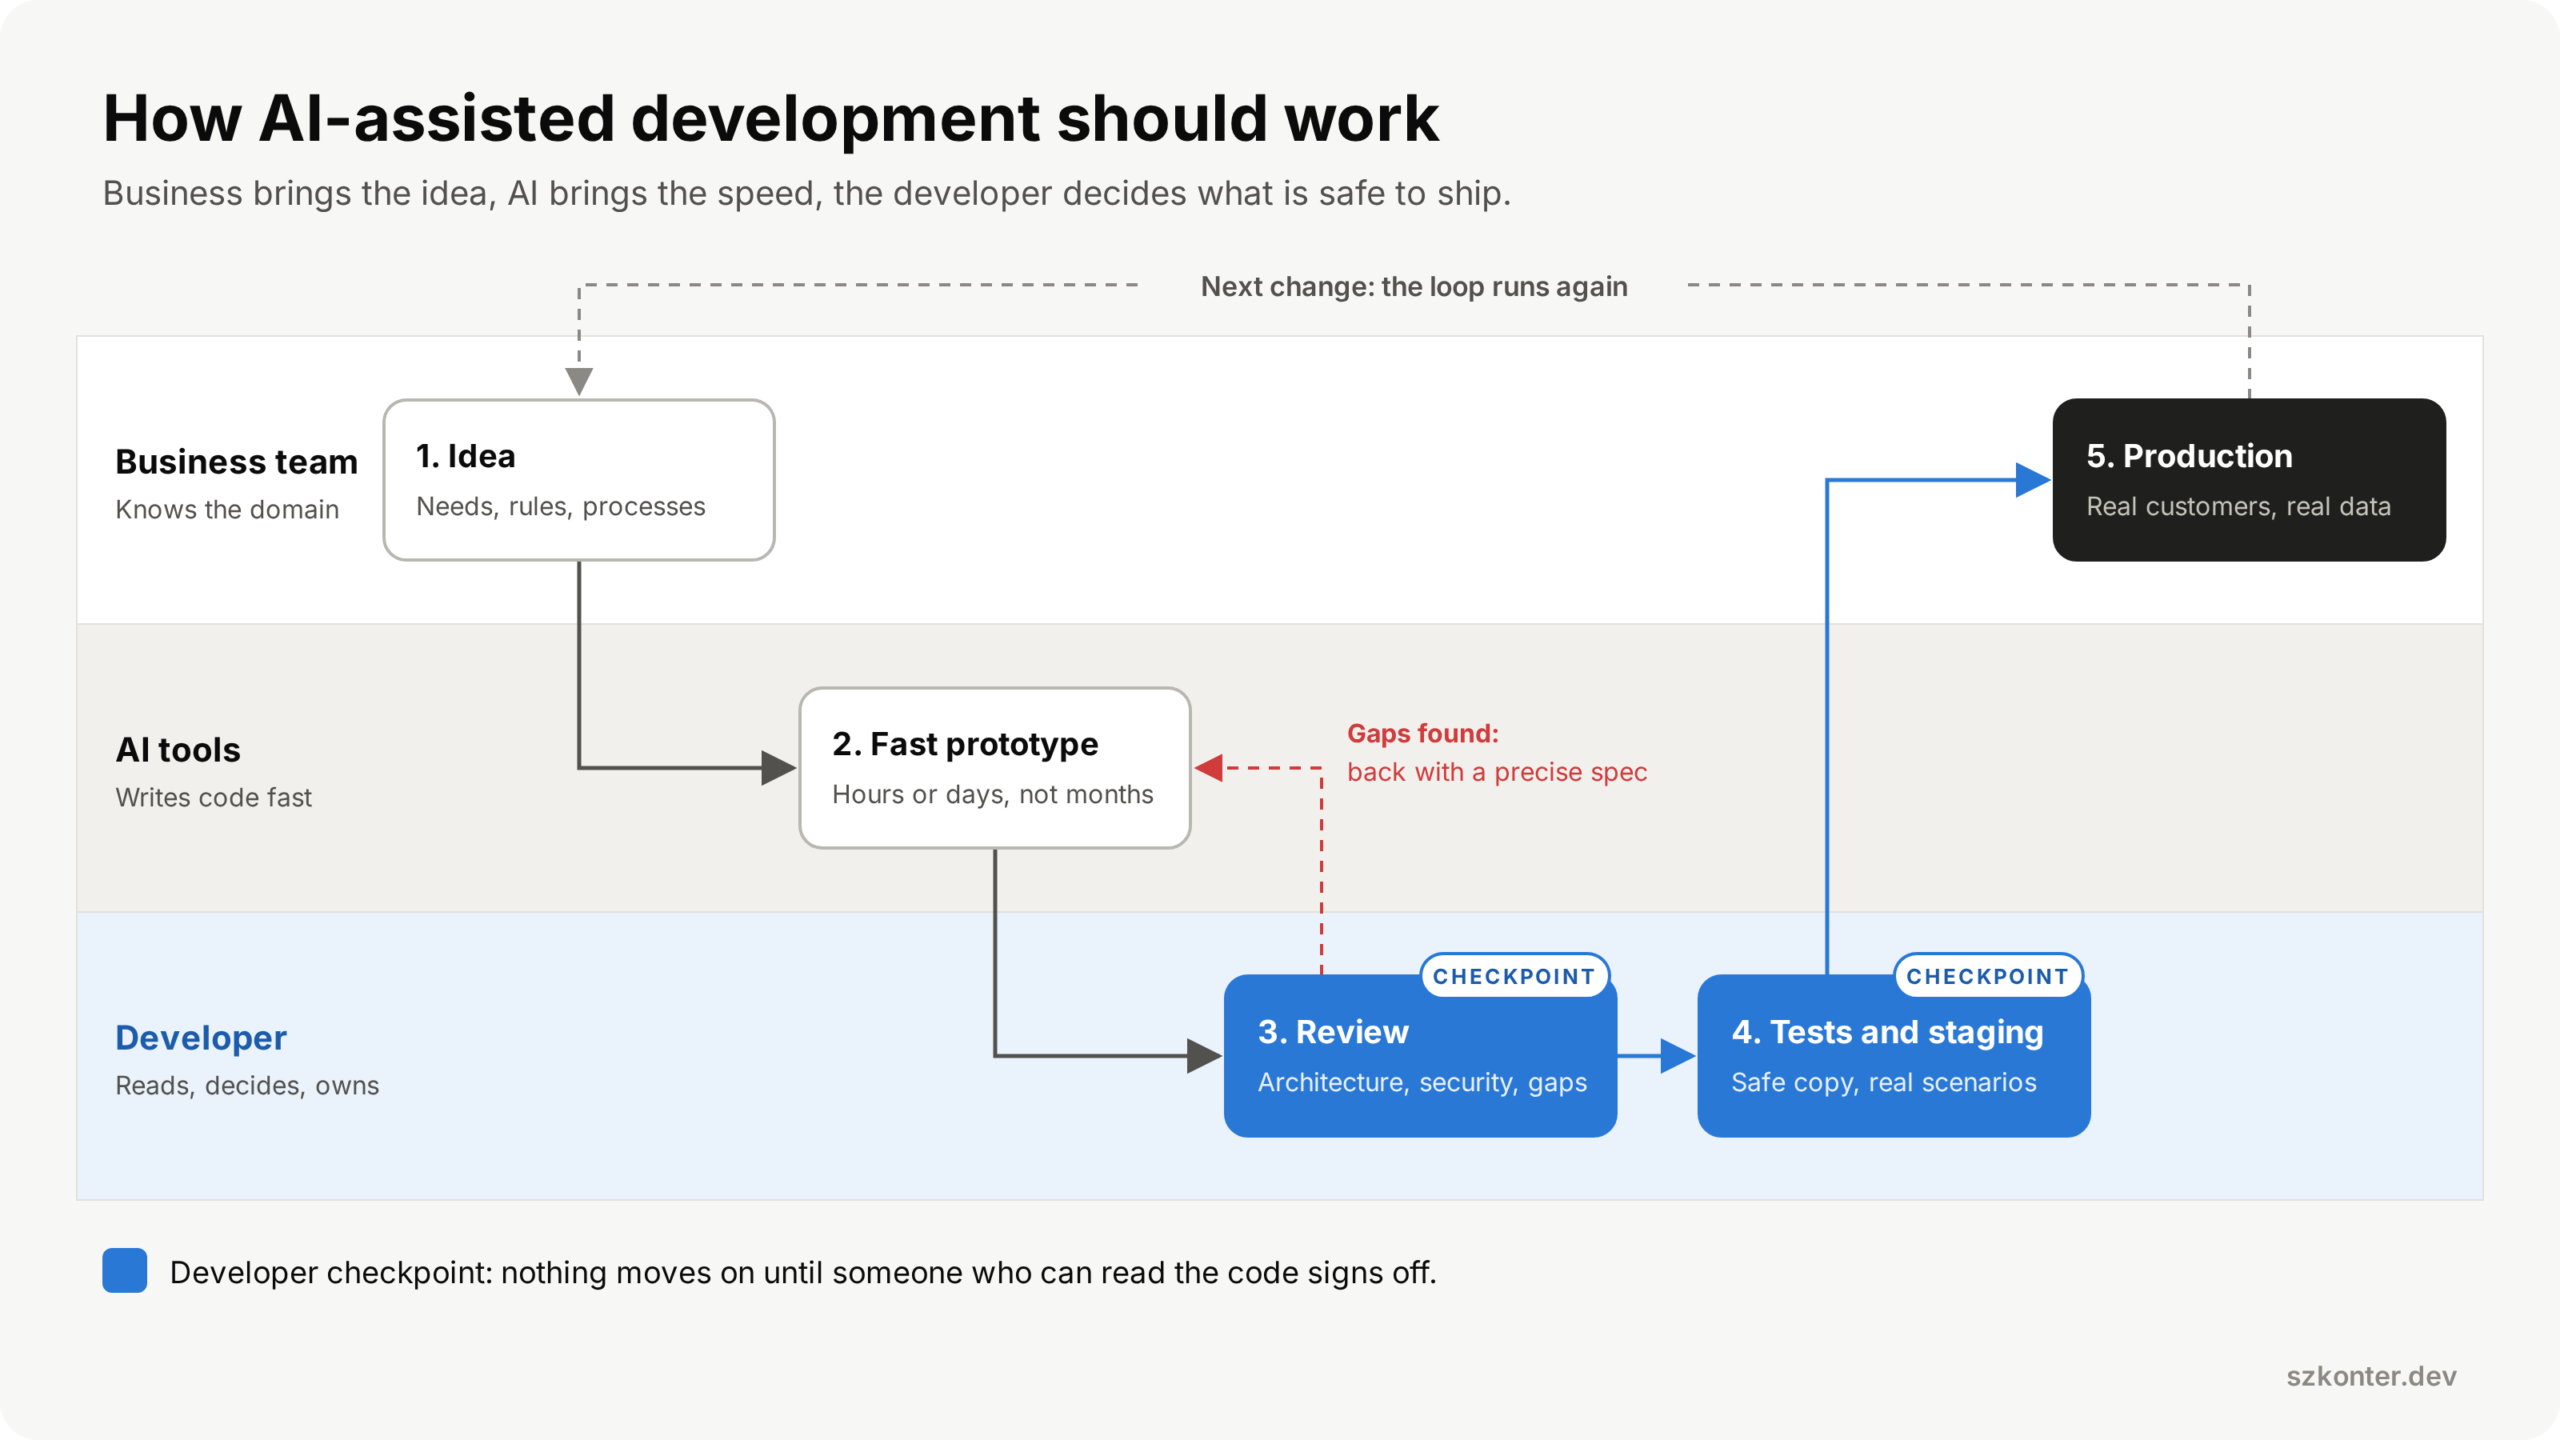
Task: Click 'How AI-assisted development should work' title
Action: (x=770, y=118)
